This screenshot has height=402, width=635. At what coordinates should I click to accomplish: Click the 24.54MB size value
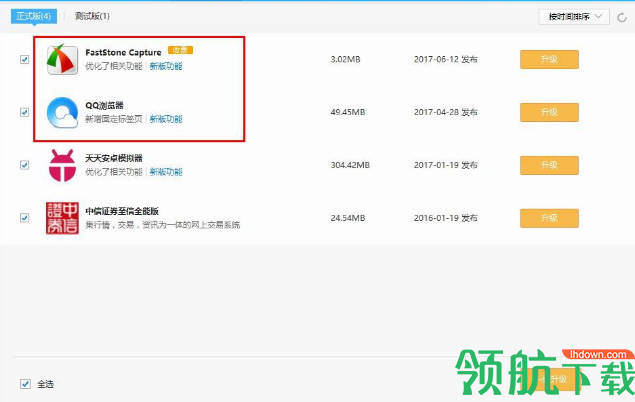coord(348,218)
